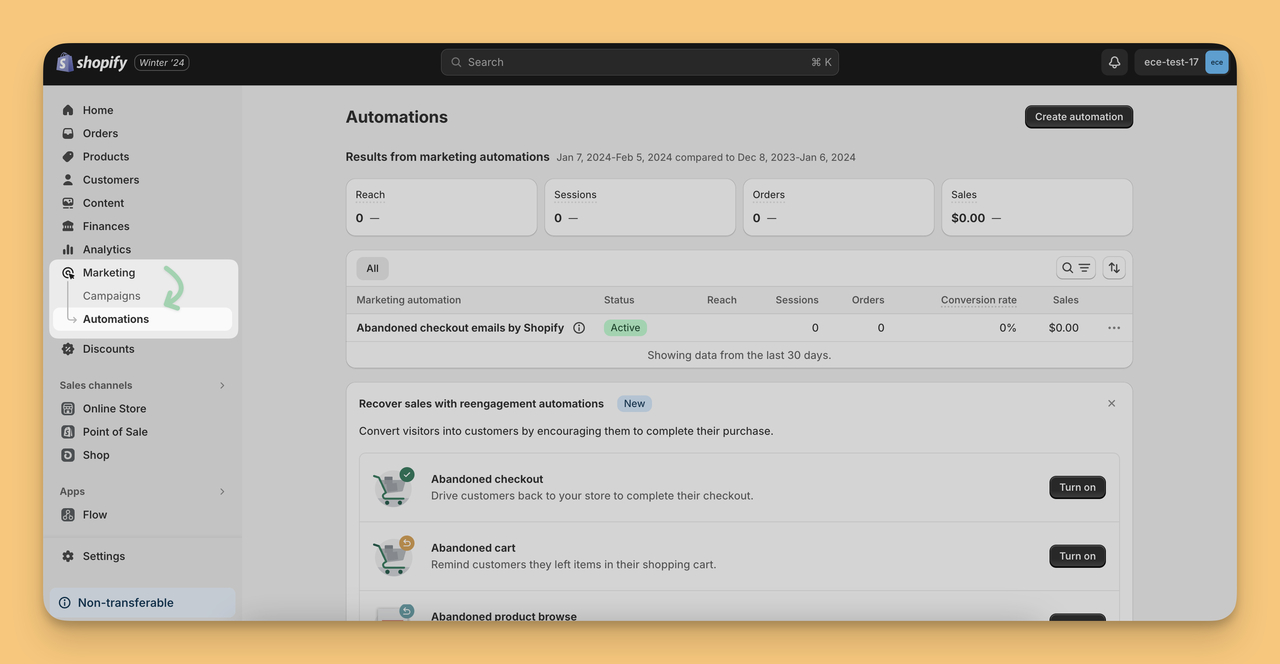The height and width of the screenshot is (664, 1280).
Task: Click info icon beside Abandoned checkout emails
Action: [x=579, y=328]
